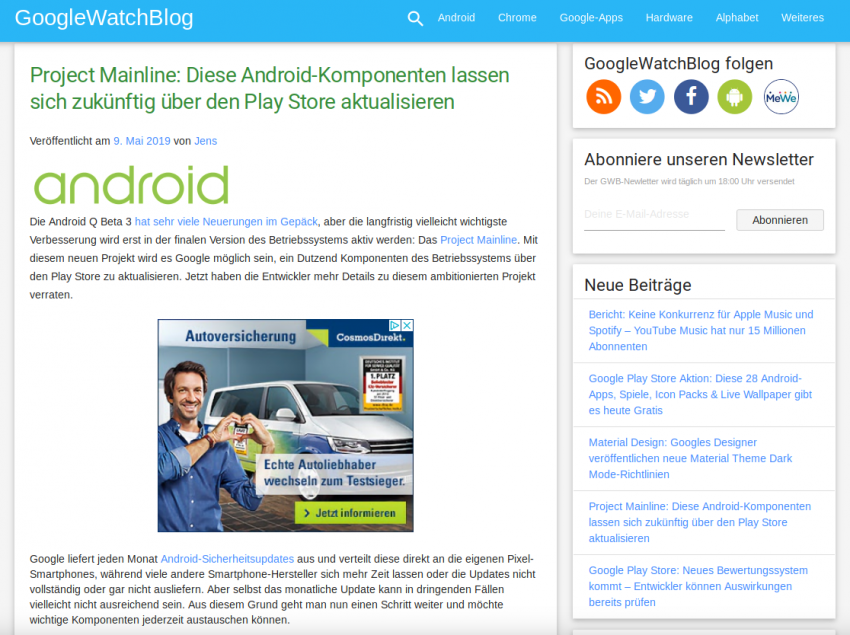Open the Play Store Aktion 28 Android-Apps article
Image resolution: width=850 pixels, height=635 pixels.
(700, 395)
